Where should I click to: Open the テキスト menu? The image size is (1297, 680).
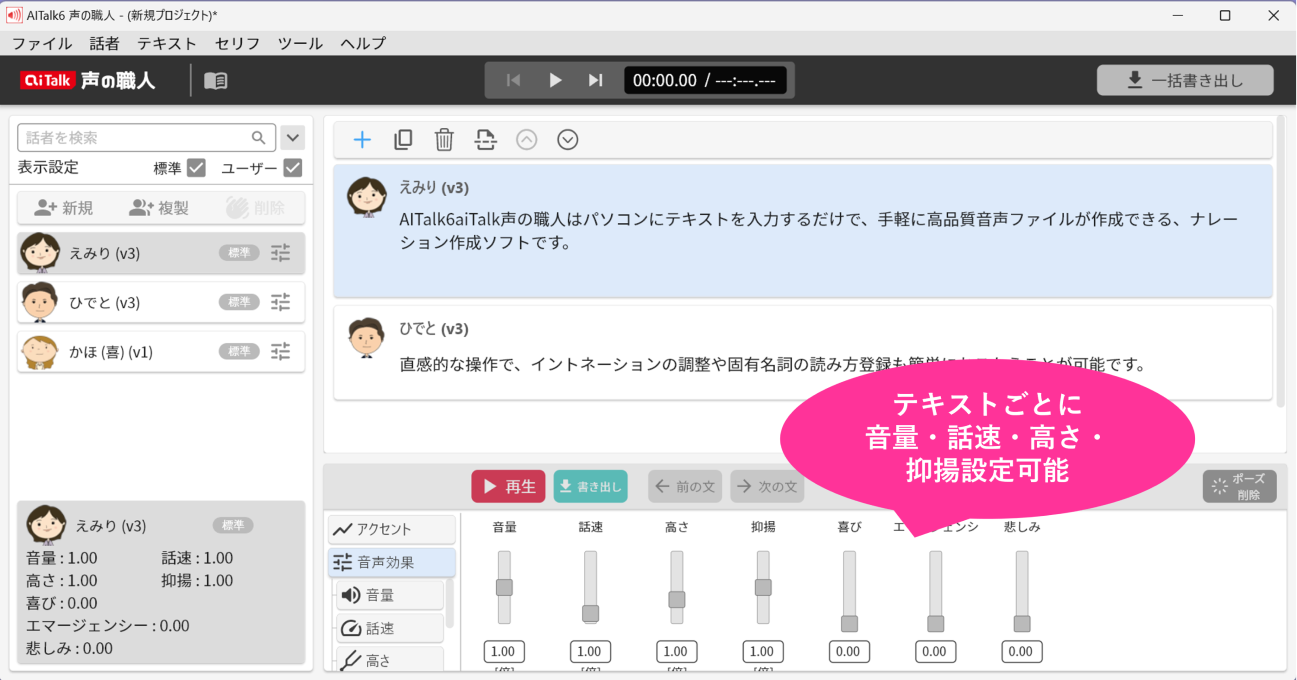point(167,43)
